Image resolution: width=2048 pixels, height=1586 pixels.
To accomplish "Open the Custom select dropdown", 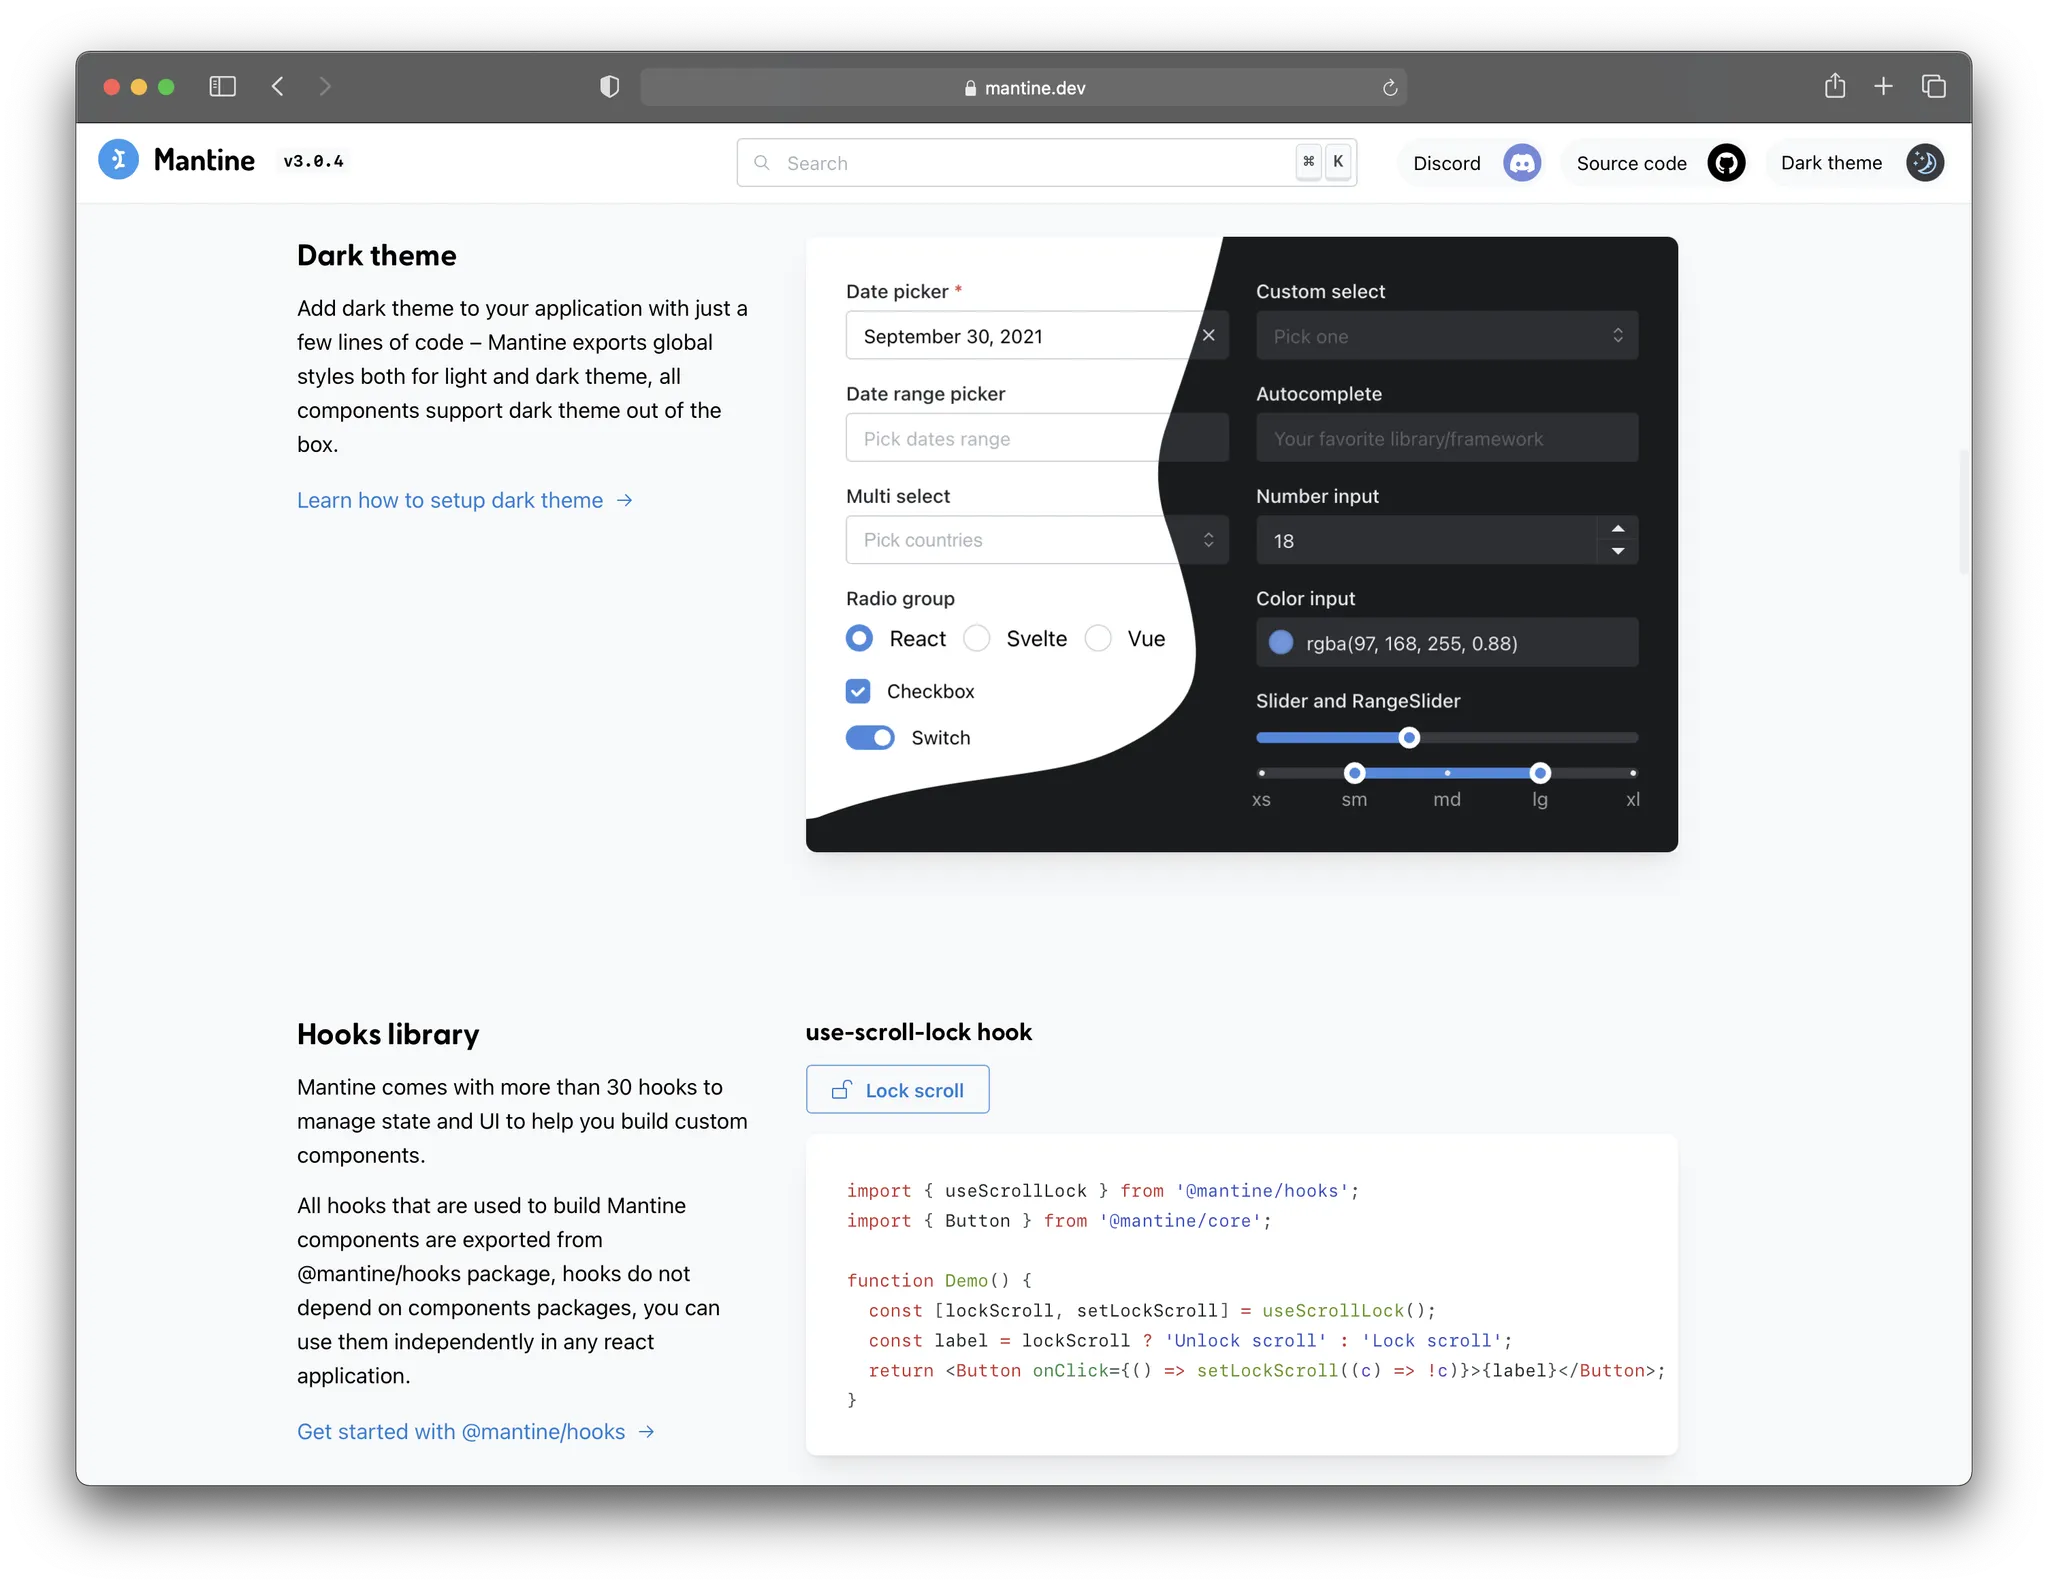I will [x=1446, y=336].
